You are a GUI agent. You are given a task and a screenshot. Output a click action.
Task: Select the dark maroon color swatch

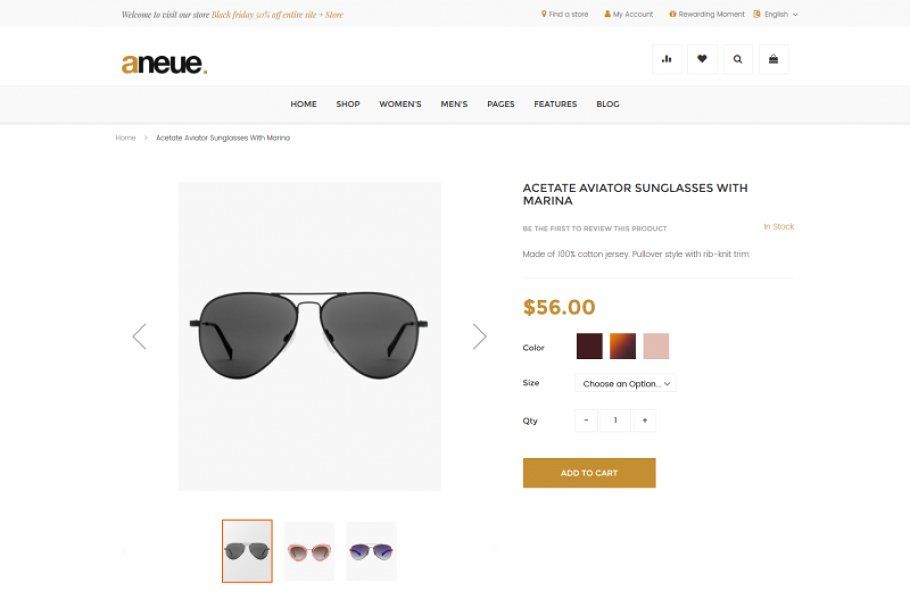point(589,346)
